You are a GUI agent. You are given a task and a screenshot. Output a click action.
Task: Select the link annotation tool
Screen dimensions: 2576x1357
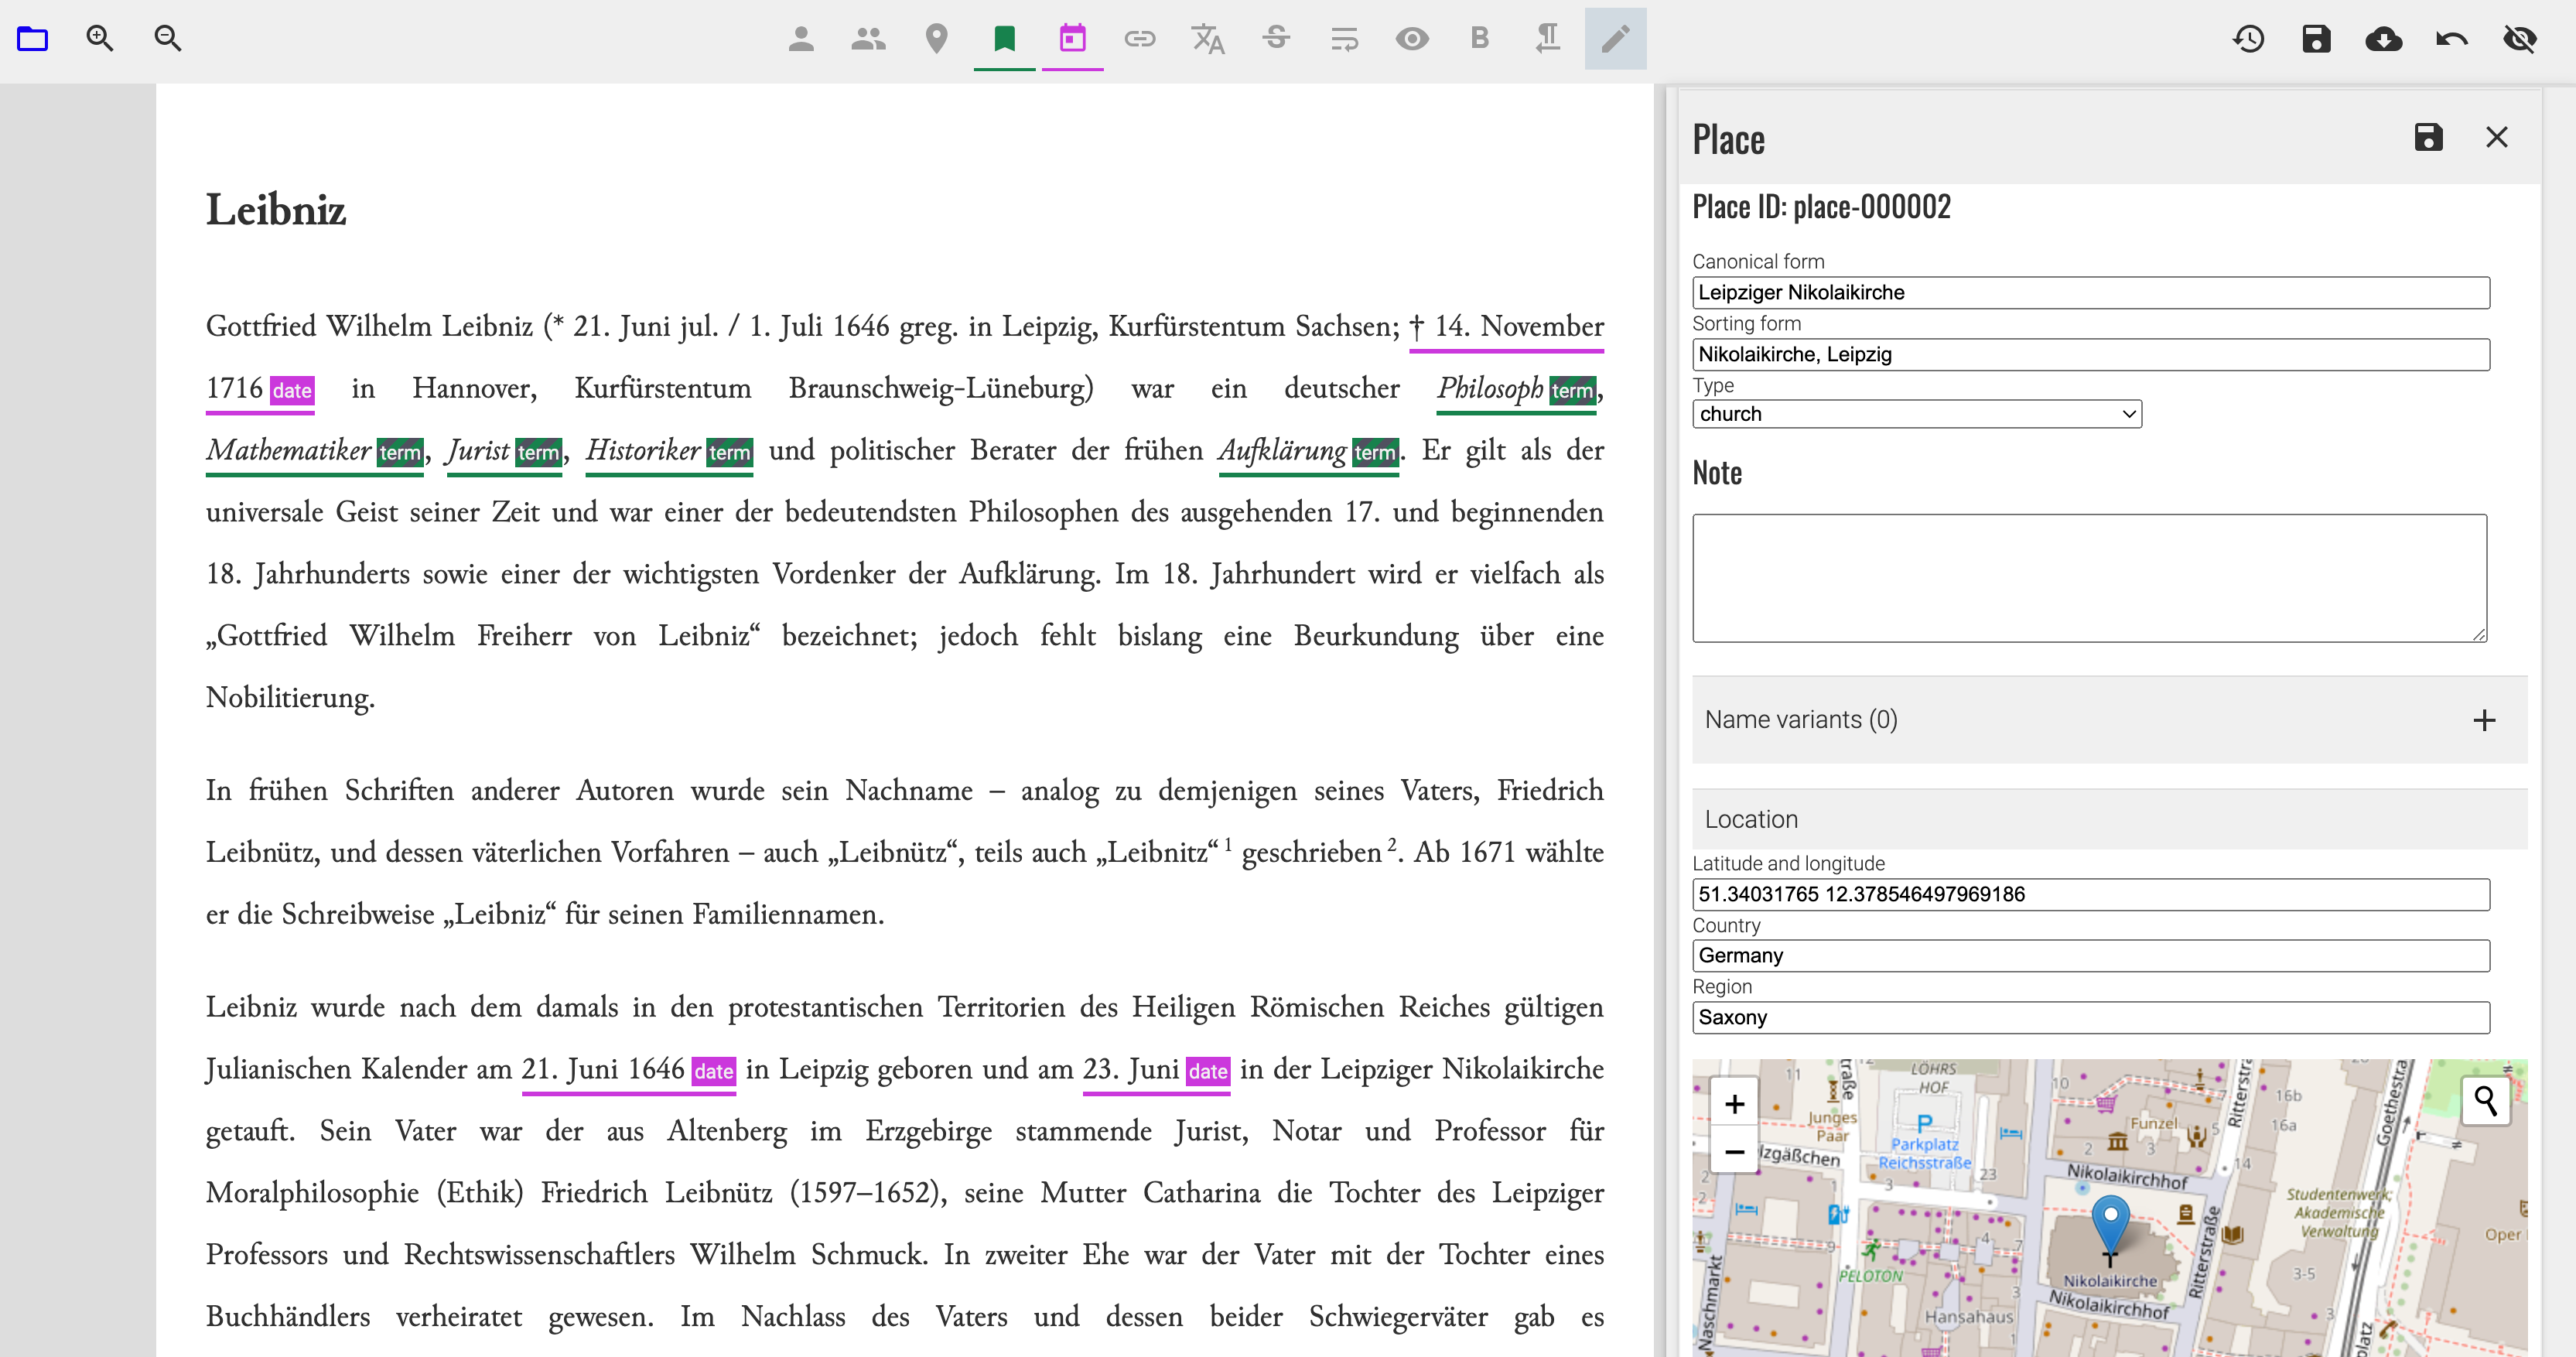[x=1140, y=39]
